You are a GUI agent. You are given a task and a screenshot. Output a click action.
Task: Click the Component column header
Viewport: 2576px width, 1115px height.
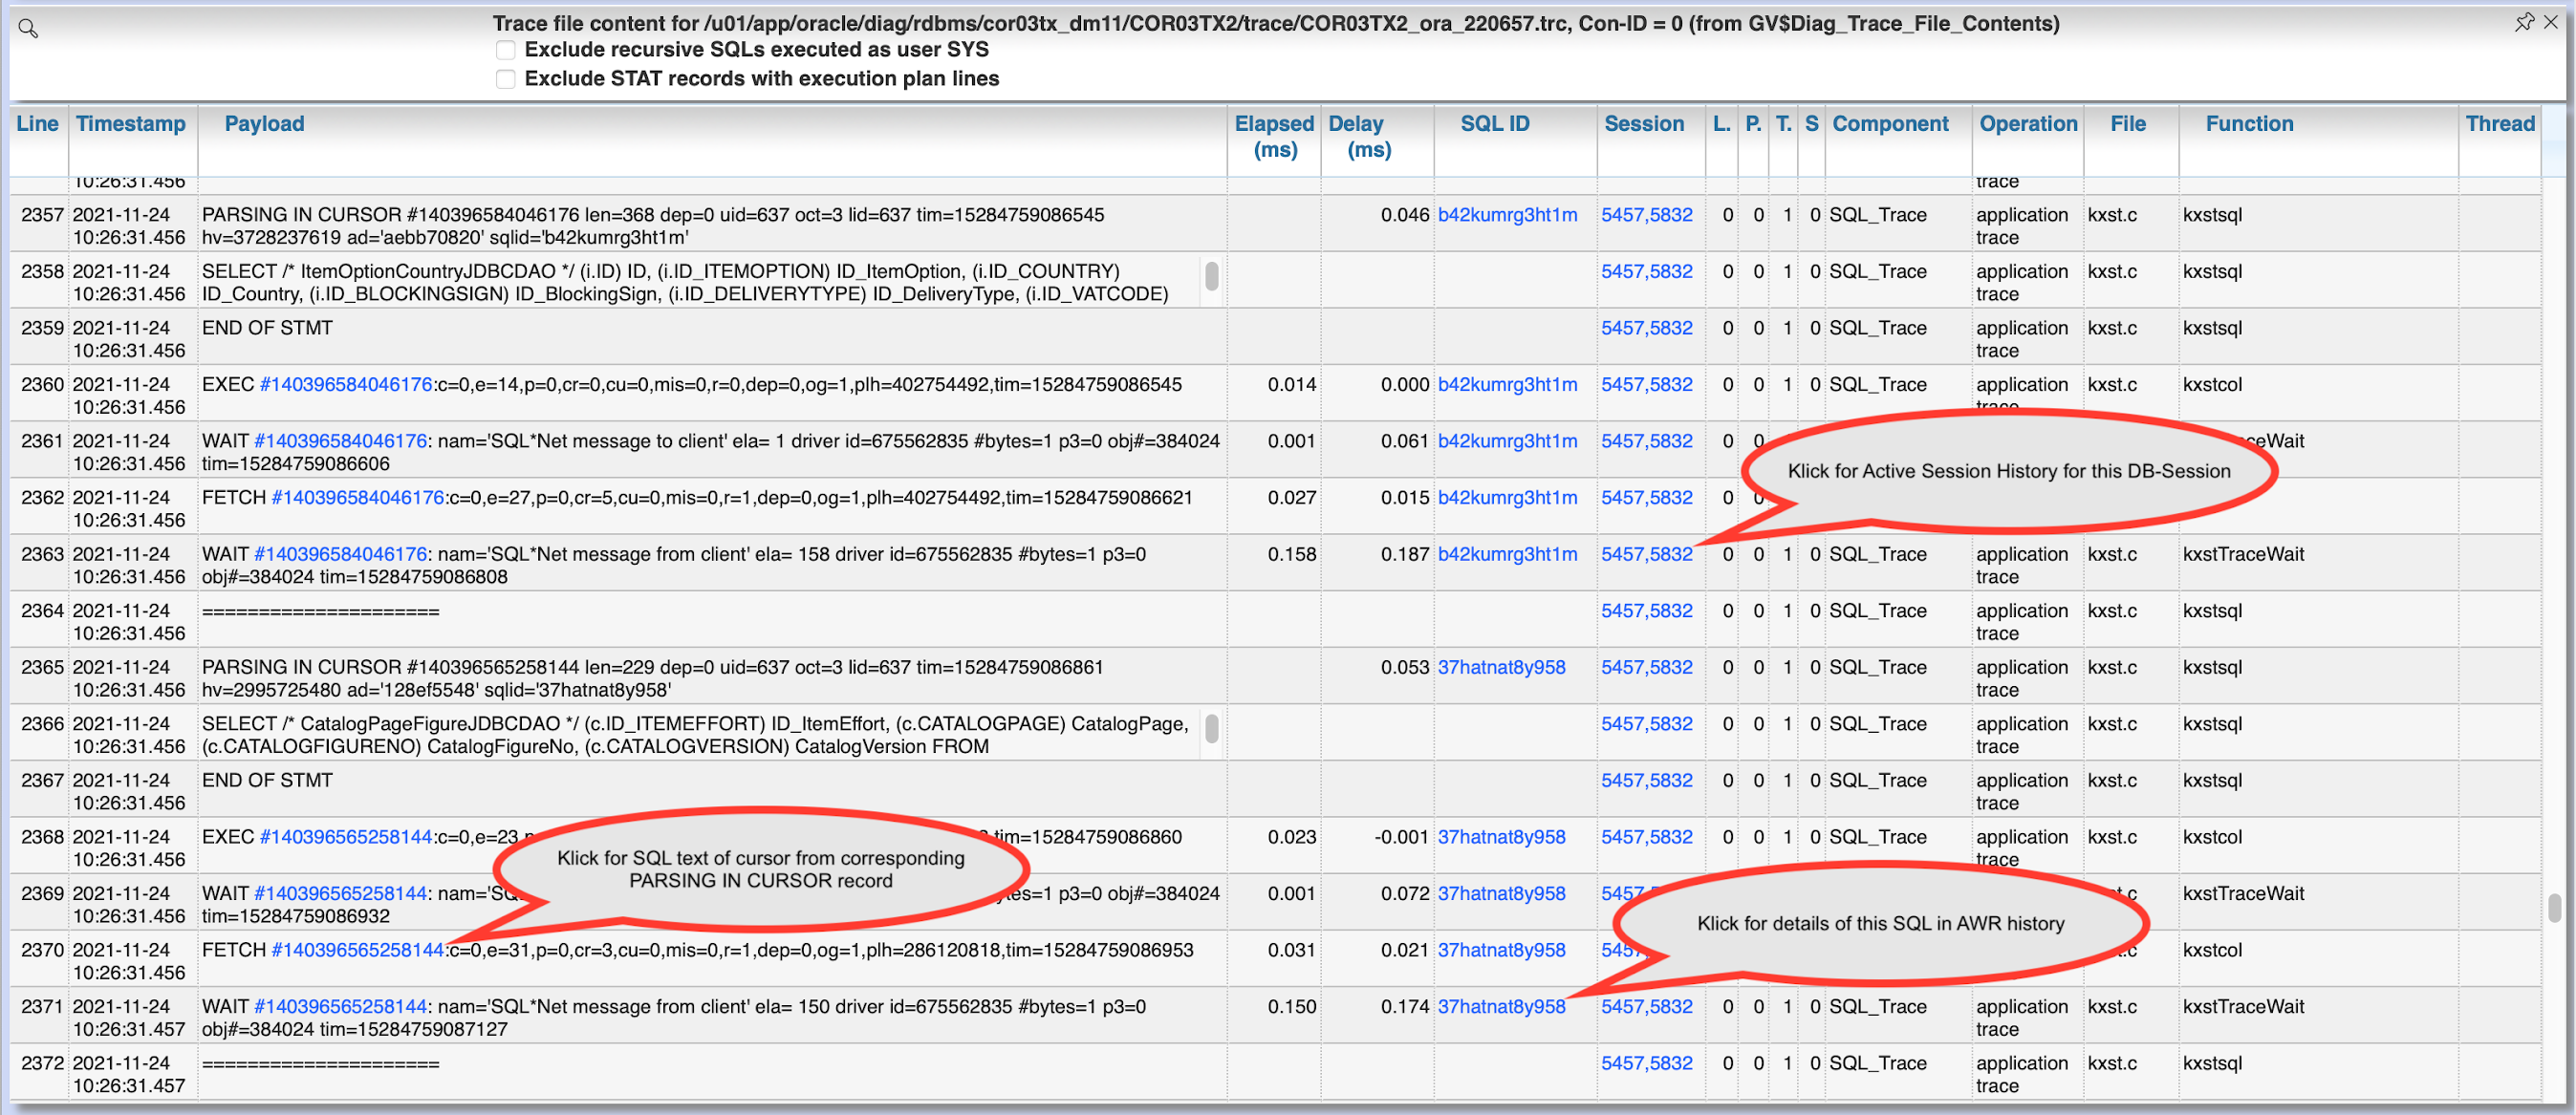click(x=1890, y=123)
